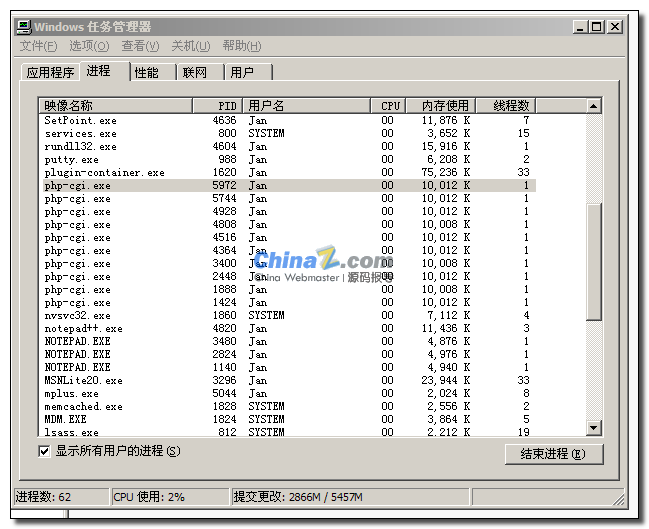649x529 pixels.
Task: Open the 选项(O) menu
Action: pyautogui.click(x=89, y=46)
